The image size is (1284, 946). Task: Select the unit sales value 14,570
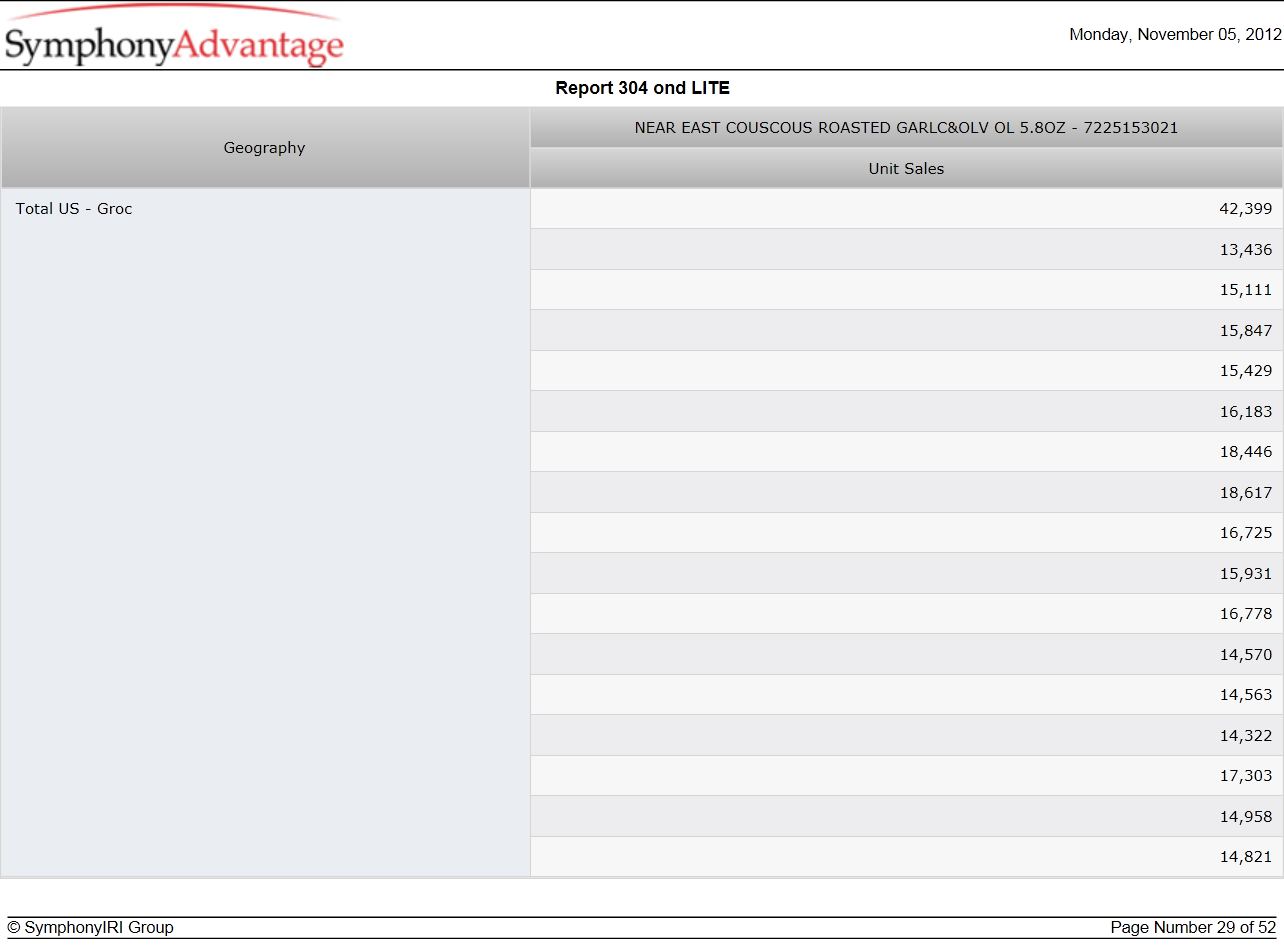tap(1245, 655)
